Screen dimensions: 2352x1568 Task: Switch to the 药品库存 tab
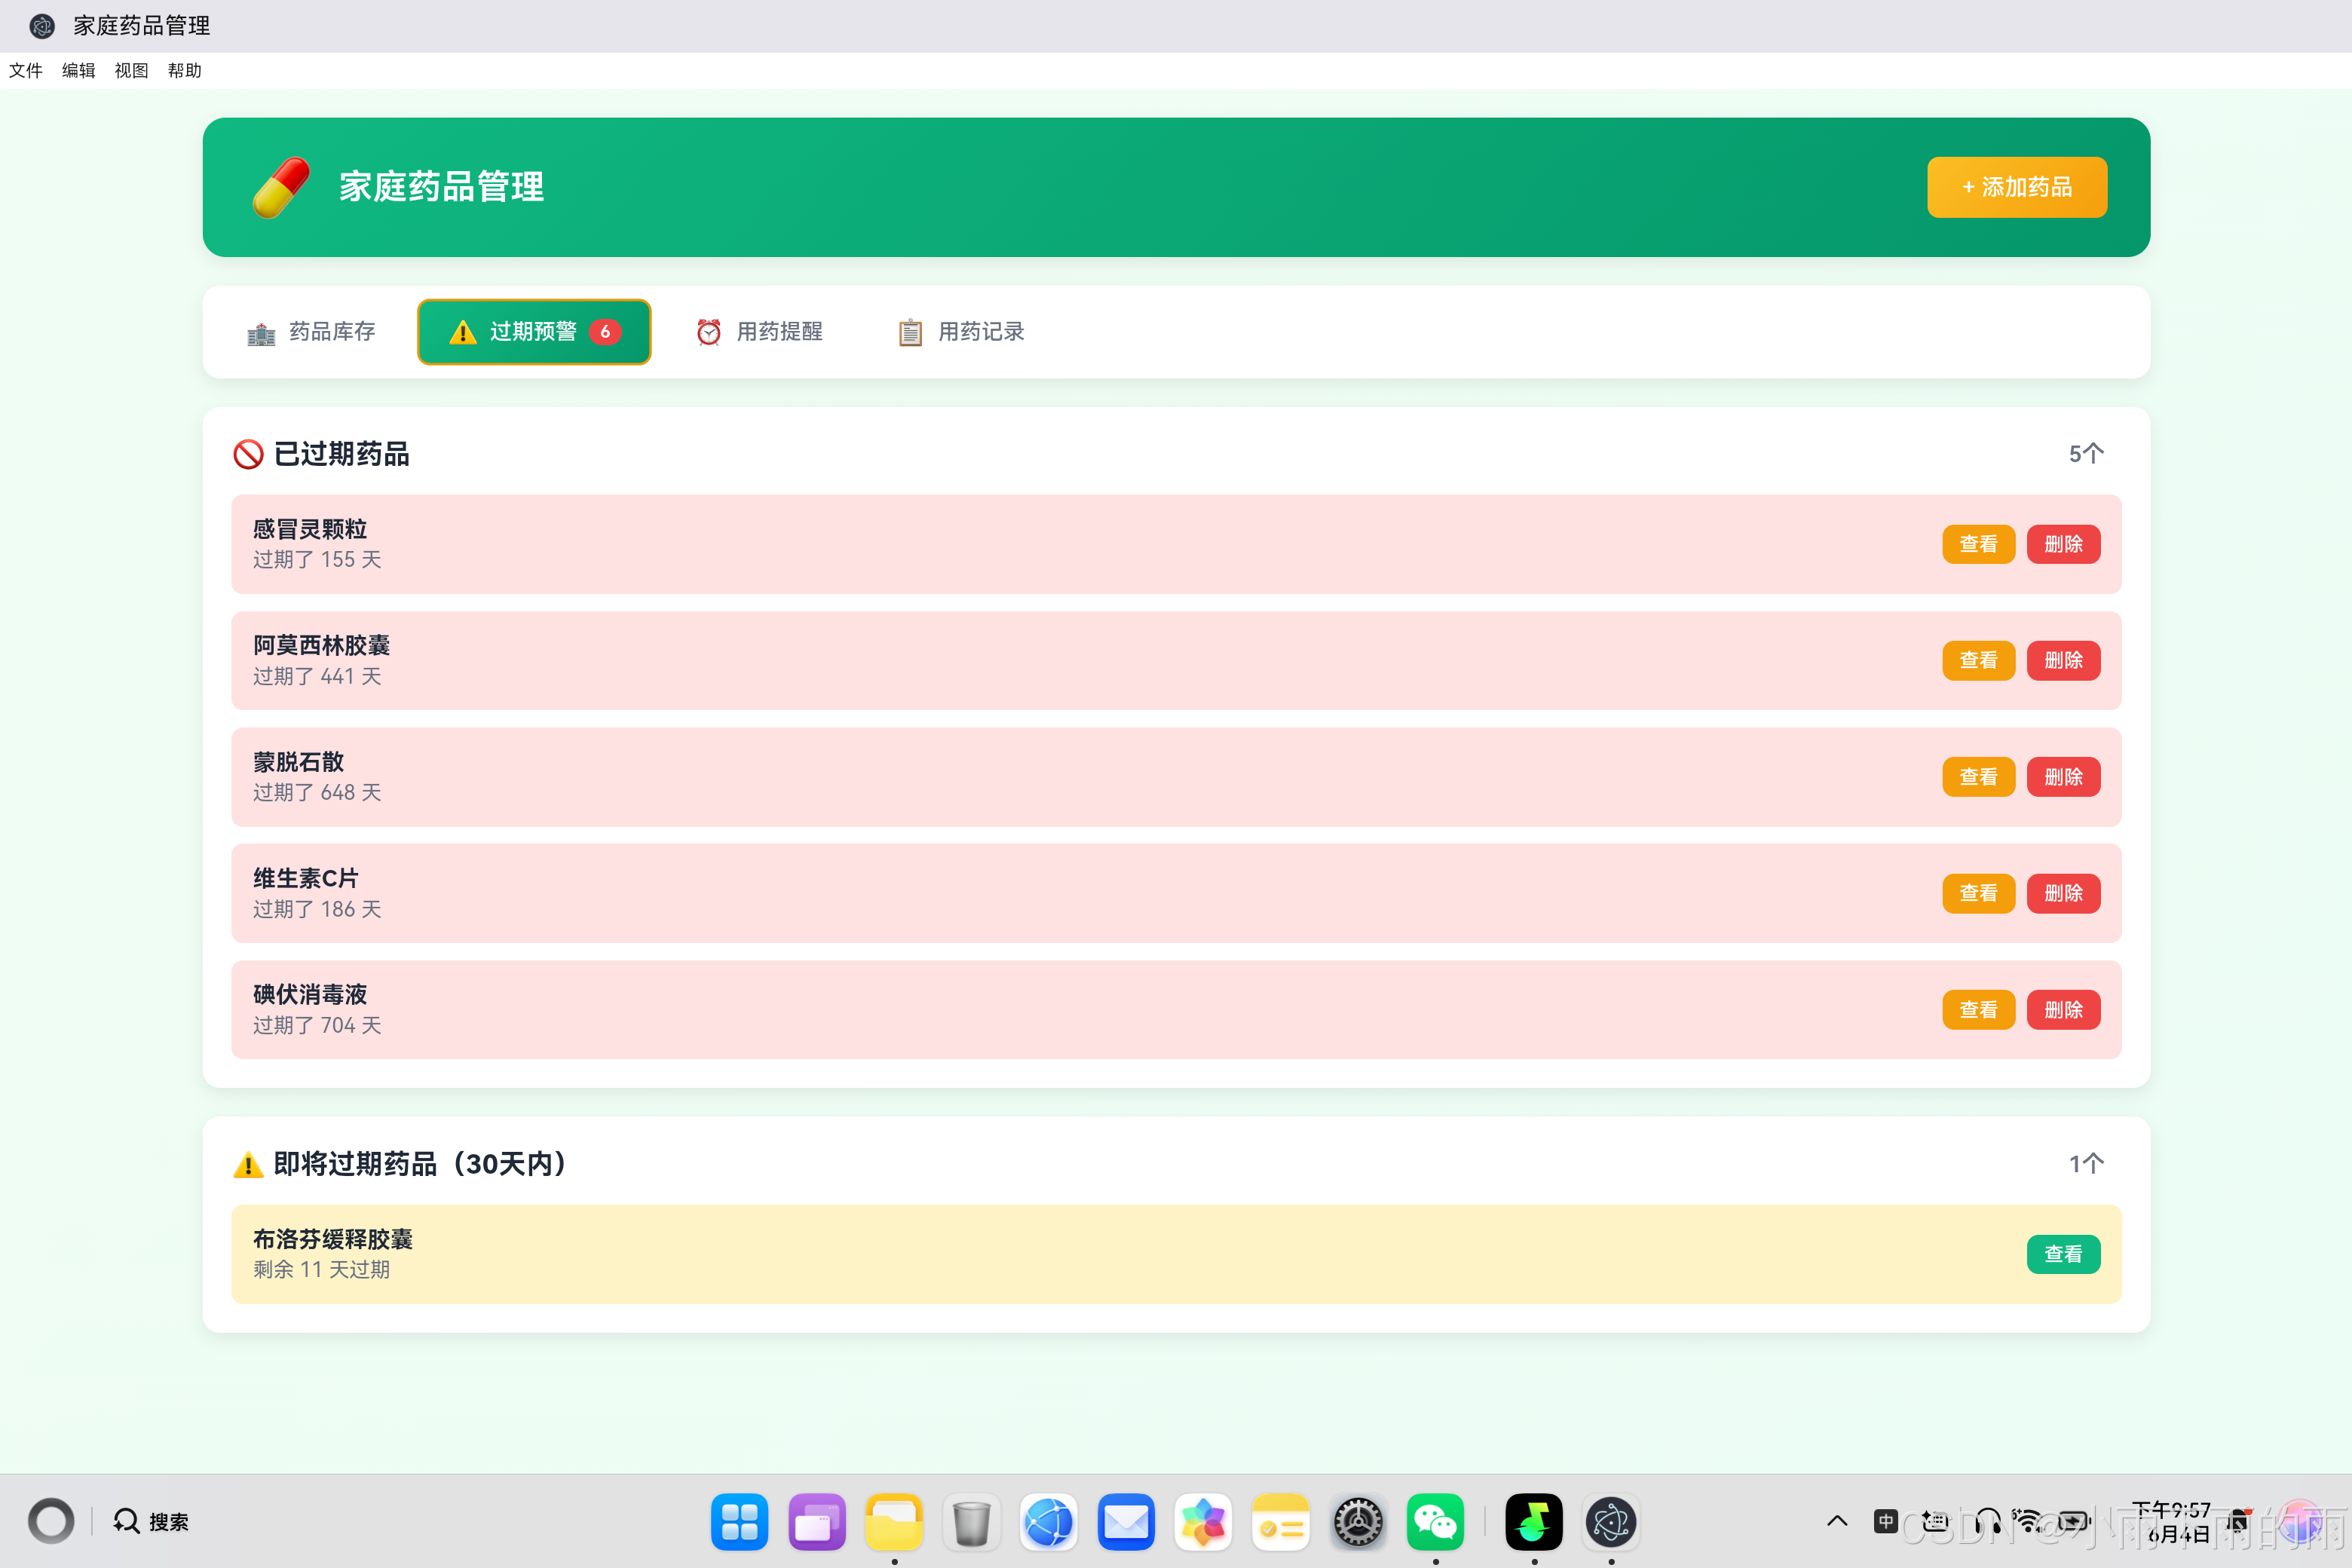pyautogui.click(x=311, y=332)
